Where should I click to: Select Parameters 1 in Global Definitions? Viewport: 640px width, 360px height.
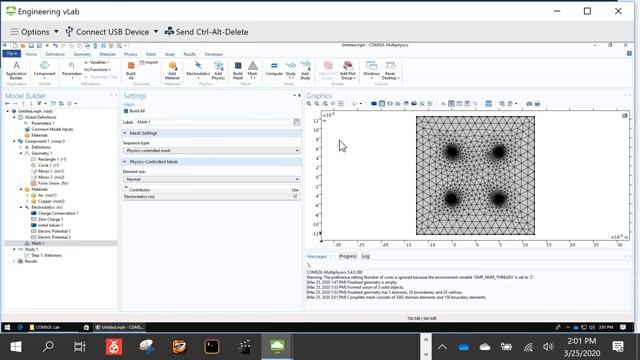click(x=39, y=123)
